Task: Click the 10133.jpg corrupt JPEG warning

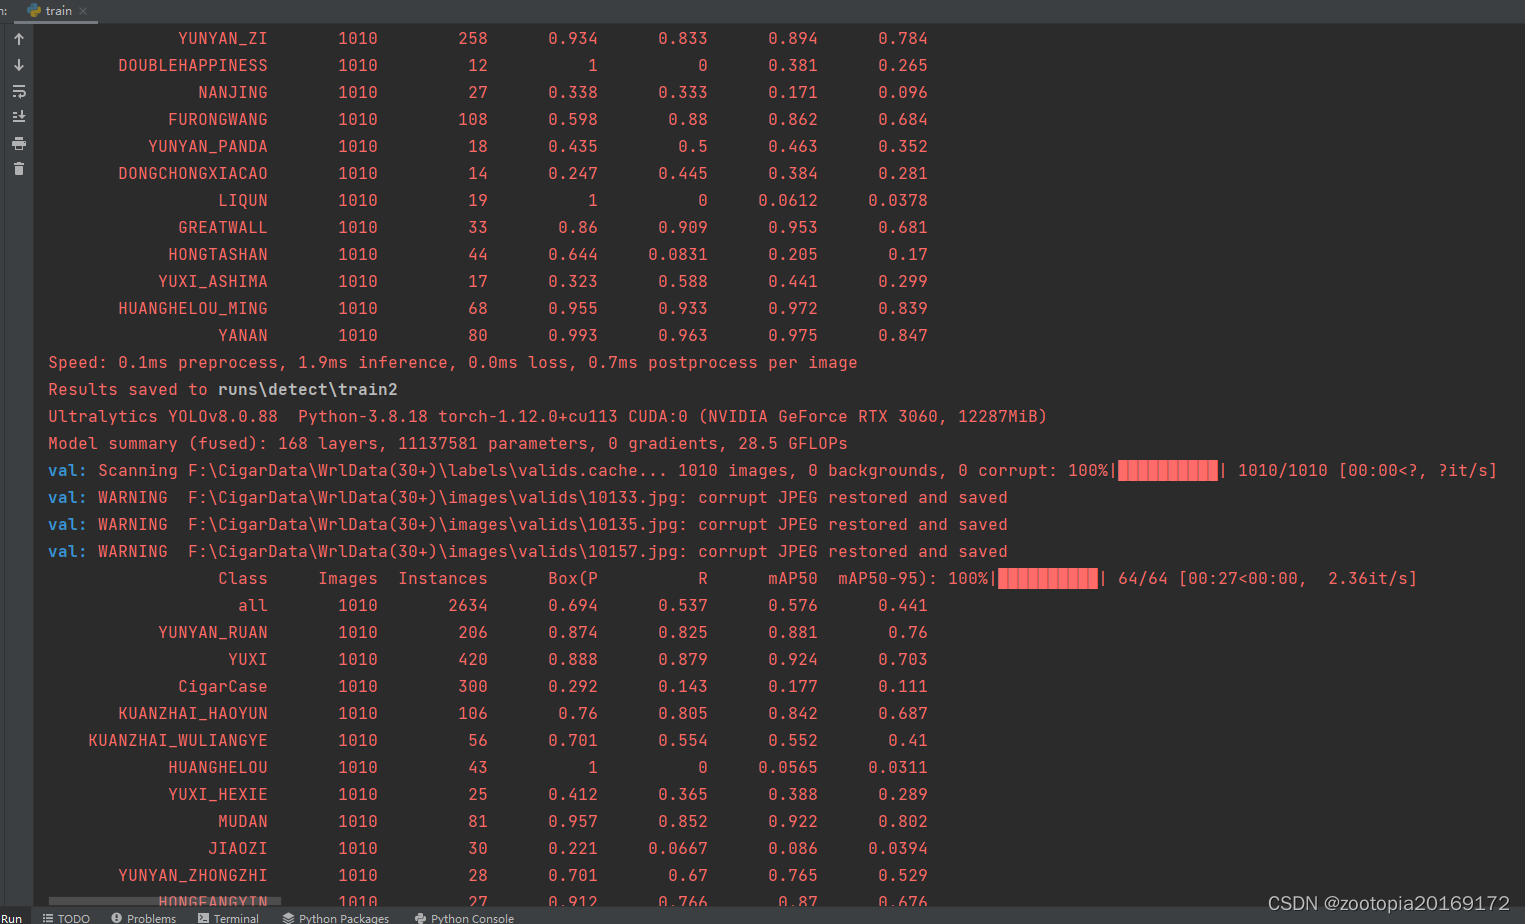Action: 528,497
